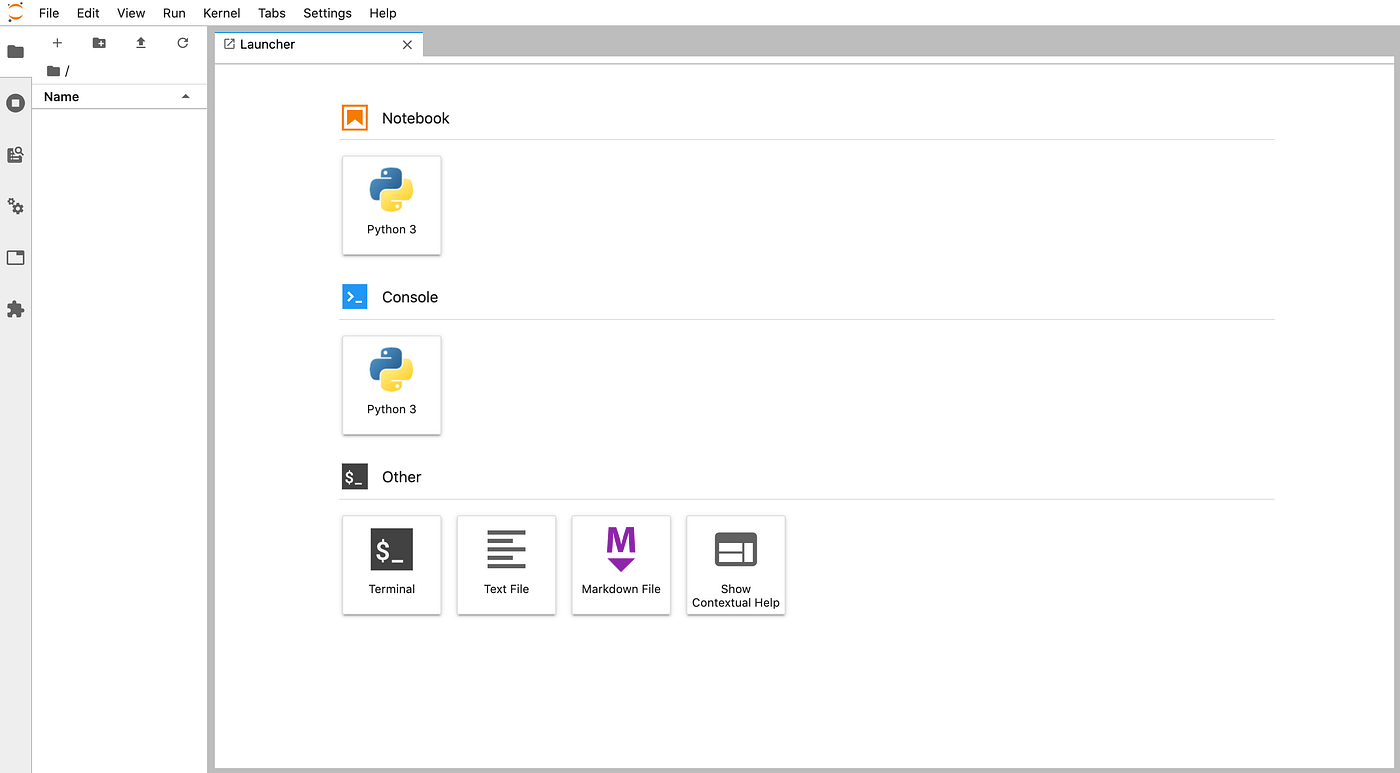This screenshot has height=773, width=1400.
Task: Create a new Markdown File
Action: pyautogui.click(x=621, y=565)
